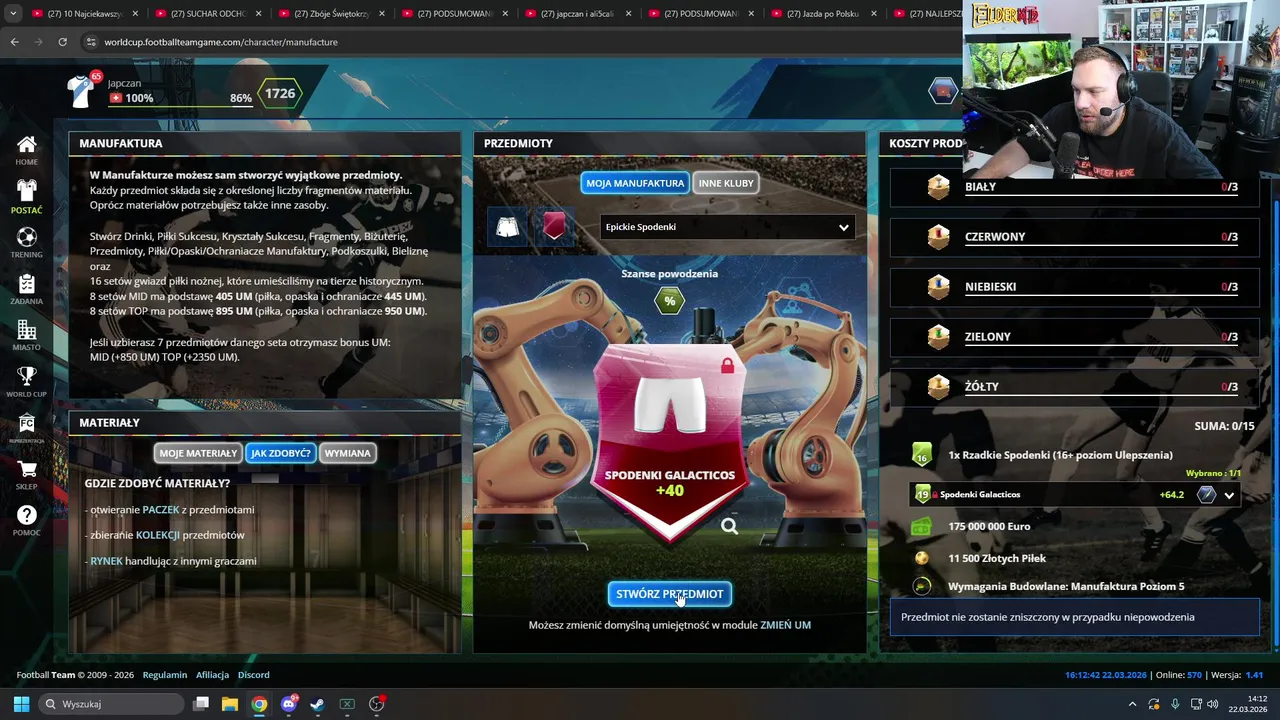Go back with browser back arrow
Viewport: 1280px width, 720px height.
click(x=14, y=42)
